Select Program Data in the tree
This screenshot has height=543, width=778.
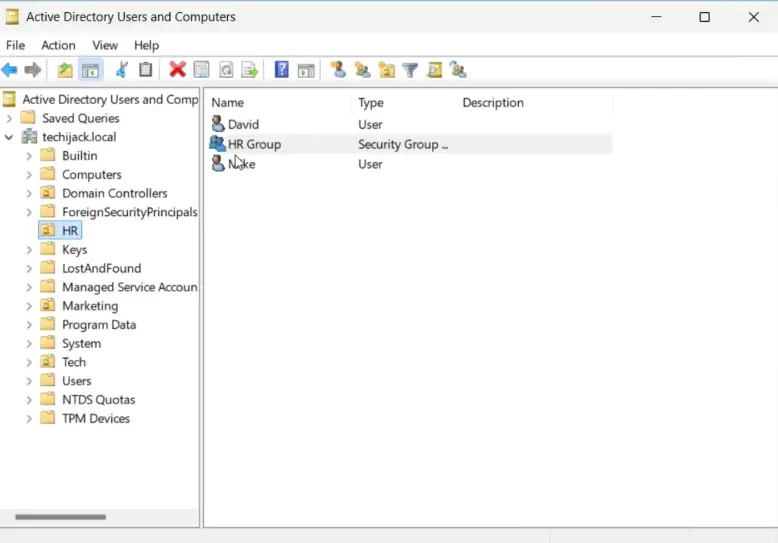tap(99, 325)
